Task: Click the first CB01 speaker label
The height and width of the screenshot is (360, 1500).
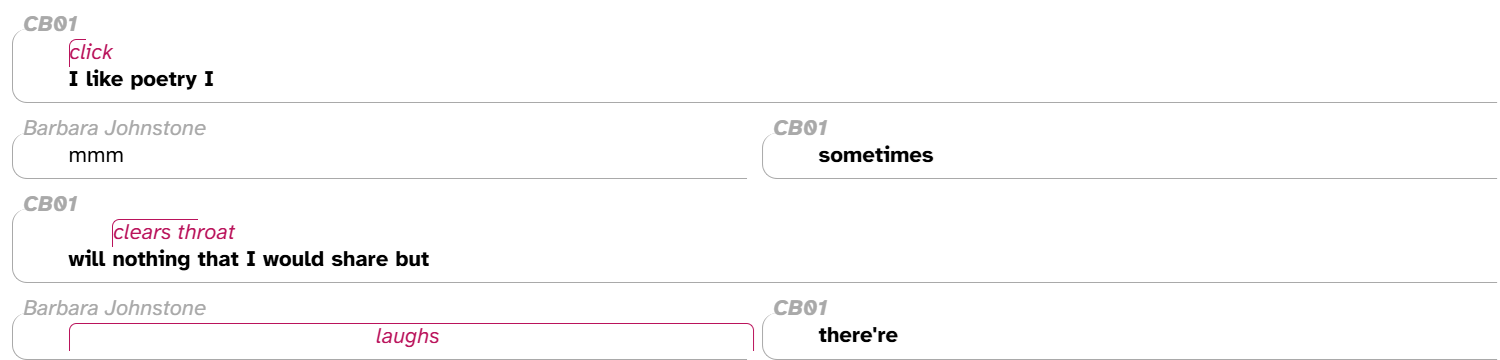Action: click(51, 23)
